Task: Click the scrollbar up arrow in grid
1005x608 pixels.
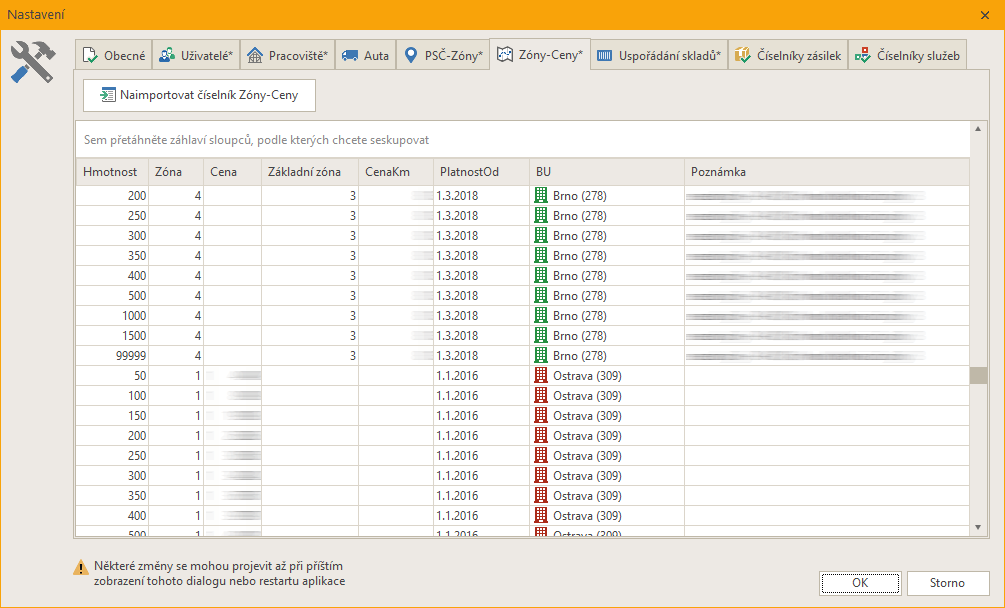Action: [x=979, y=130]
